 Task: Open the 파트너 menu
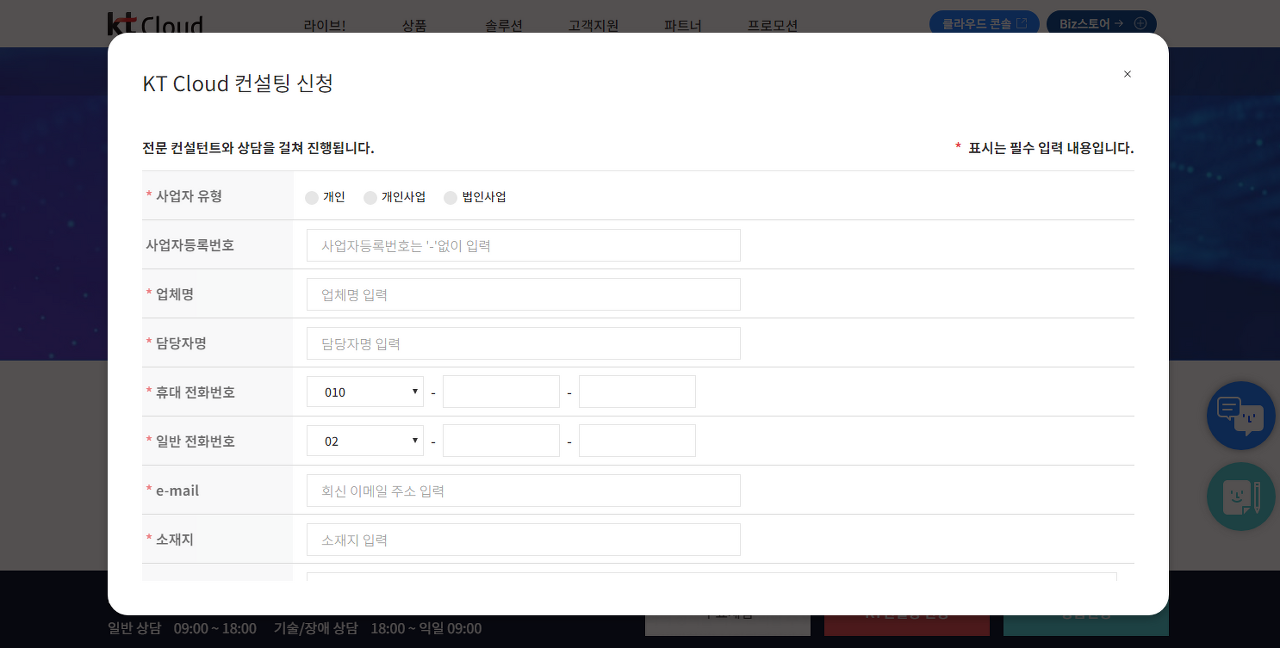click(683, 25)
